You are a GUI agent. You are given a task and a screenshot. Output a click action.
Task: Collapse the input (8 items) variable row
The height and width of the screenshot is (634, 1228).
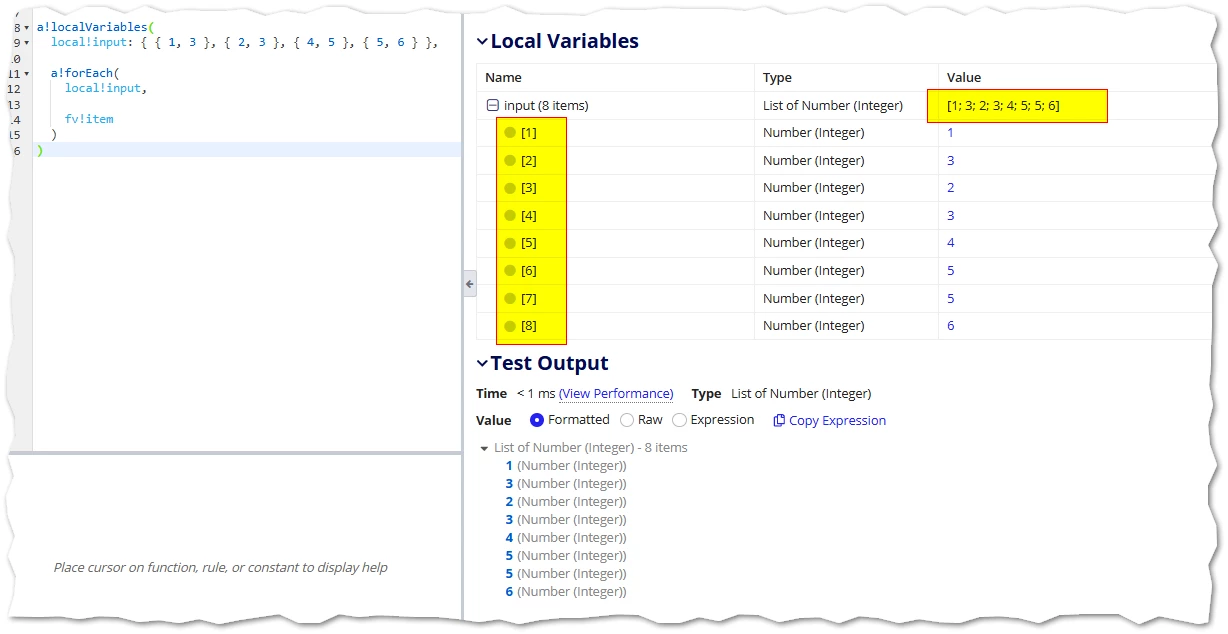coord(492,105)
